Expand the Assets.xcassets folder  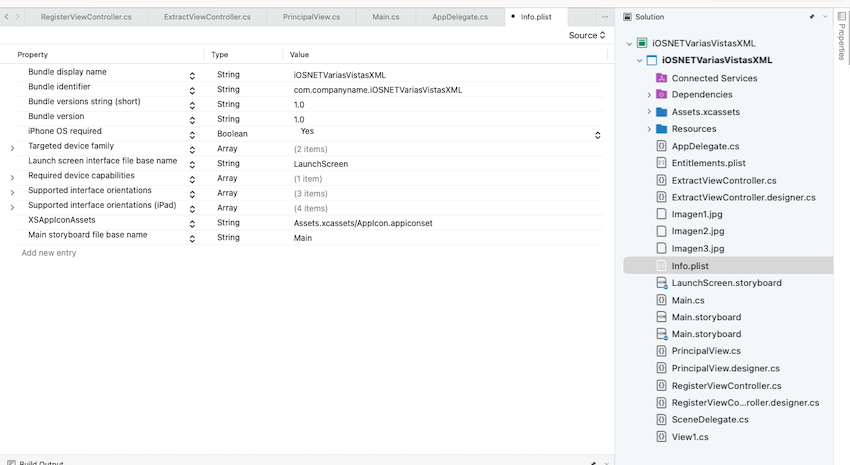coord(649,112)
